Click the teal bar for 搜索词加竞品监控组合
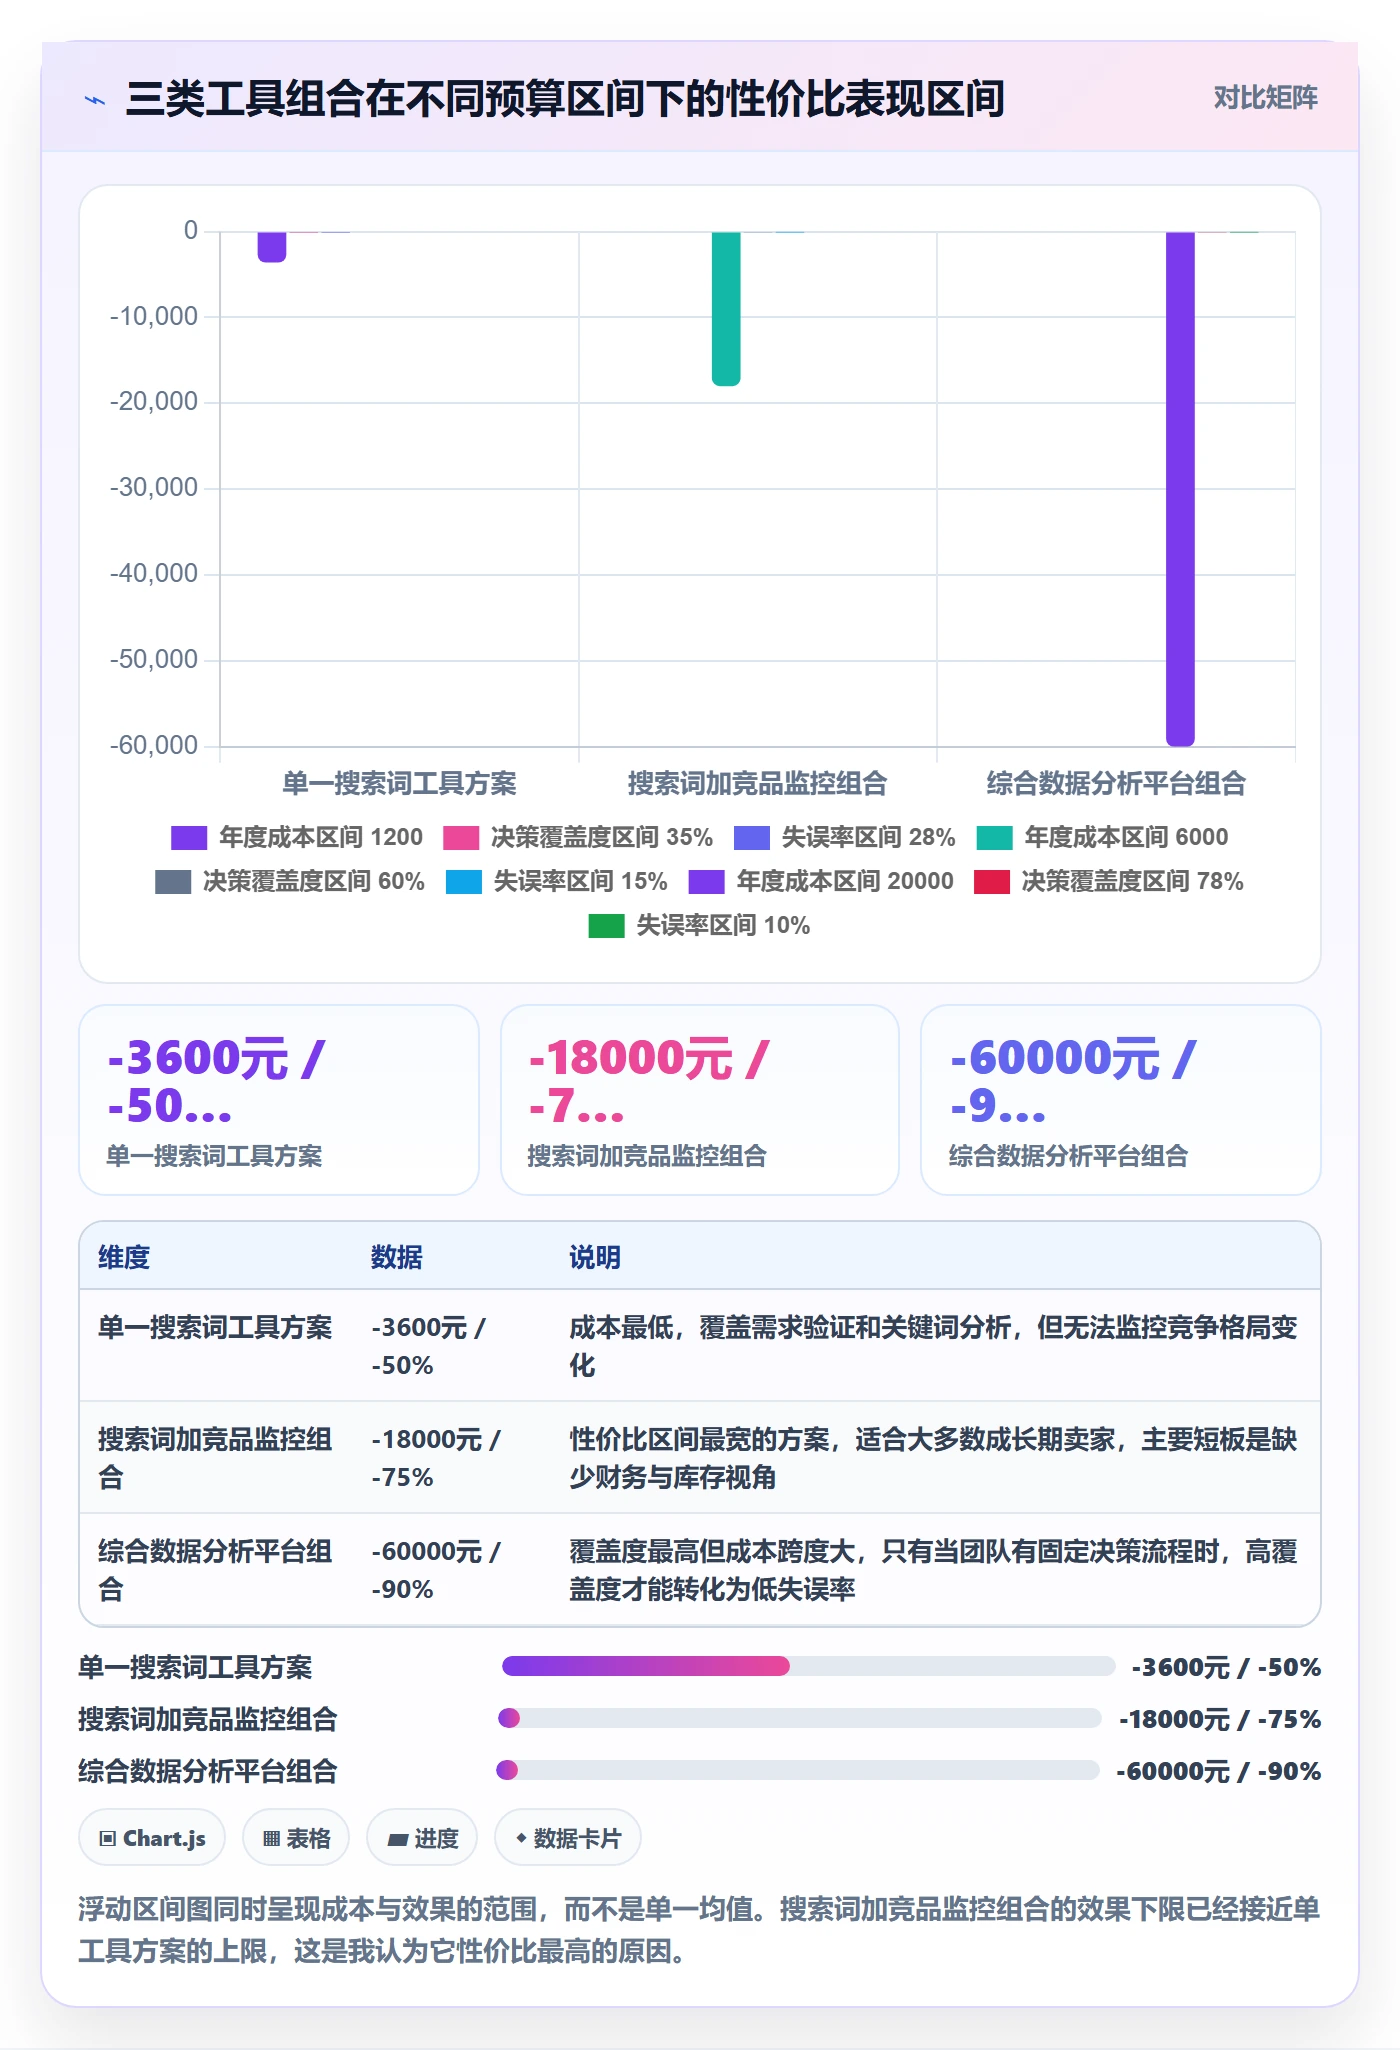 point(726,309)
